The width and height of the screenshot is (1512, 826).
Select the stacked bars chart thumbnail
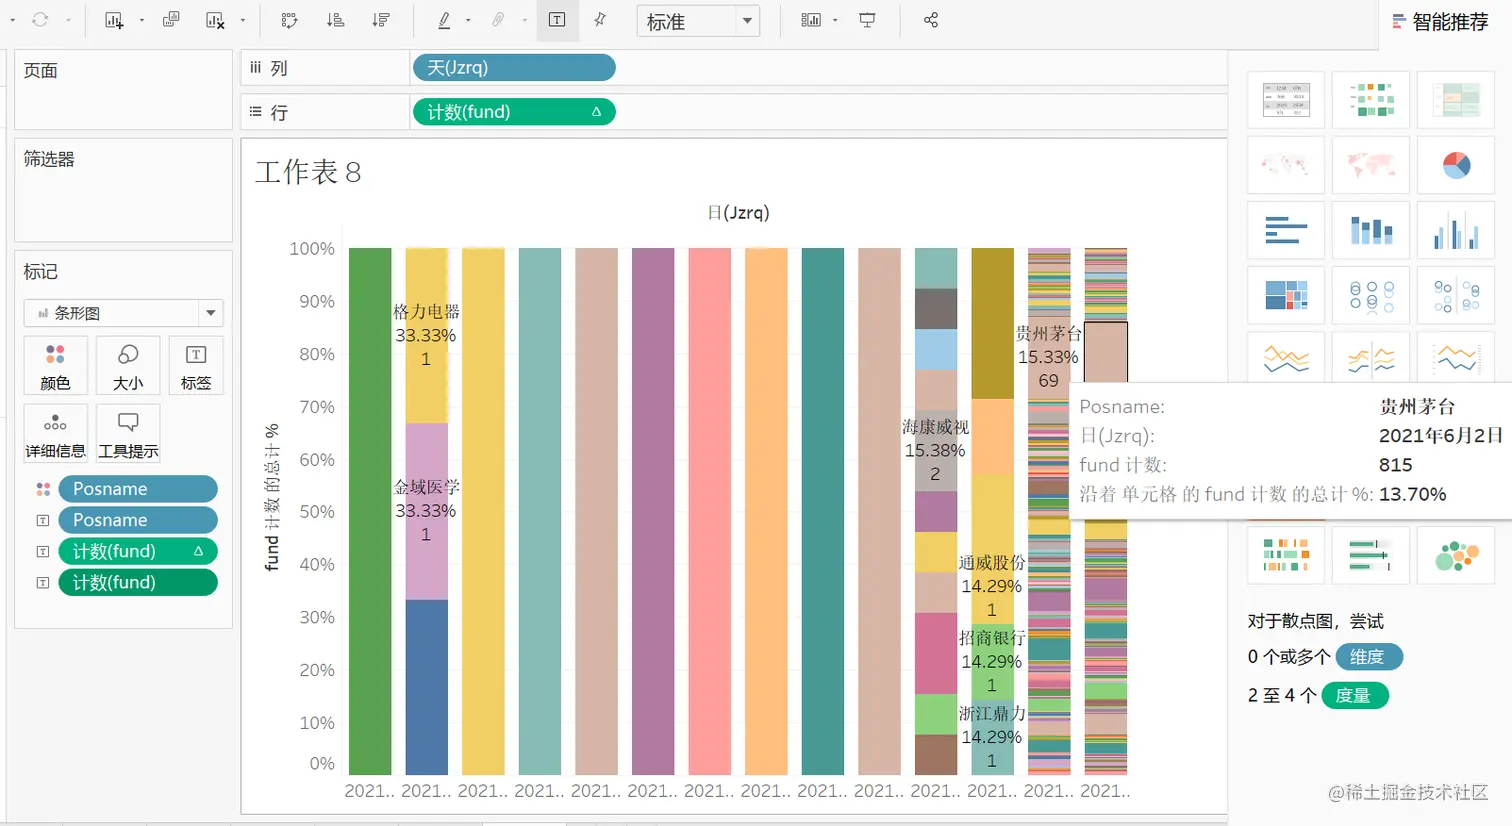tap(1371, 230)
